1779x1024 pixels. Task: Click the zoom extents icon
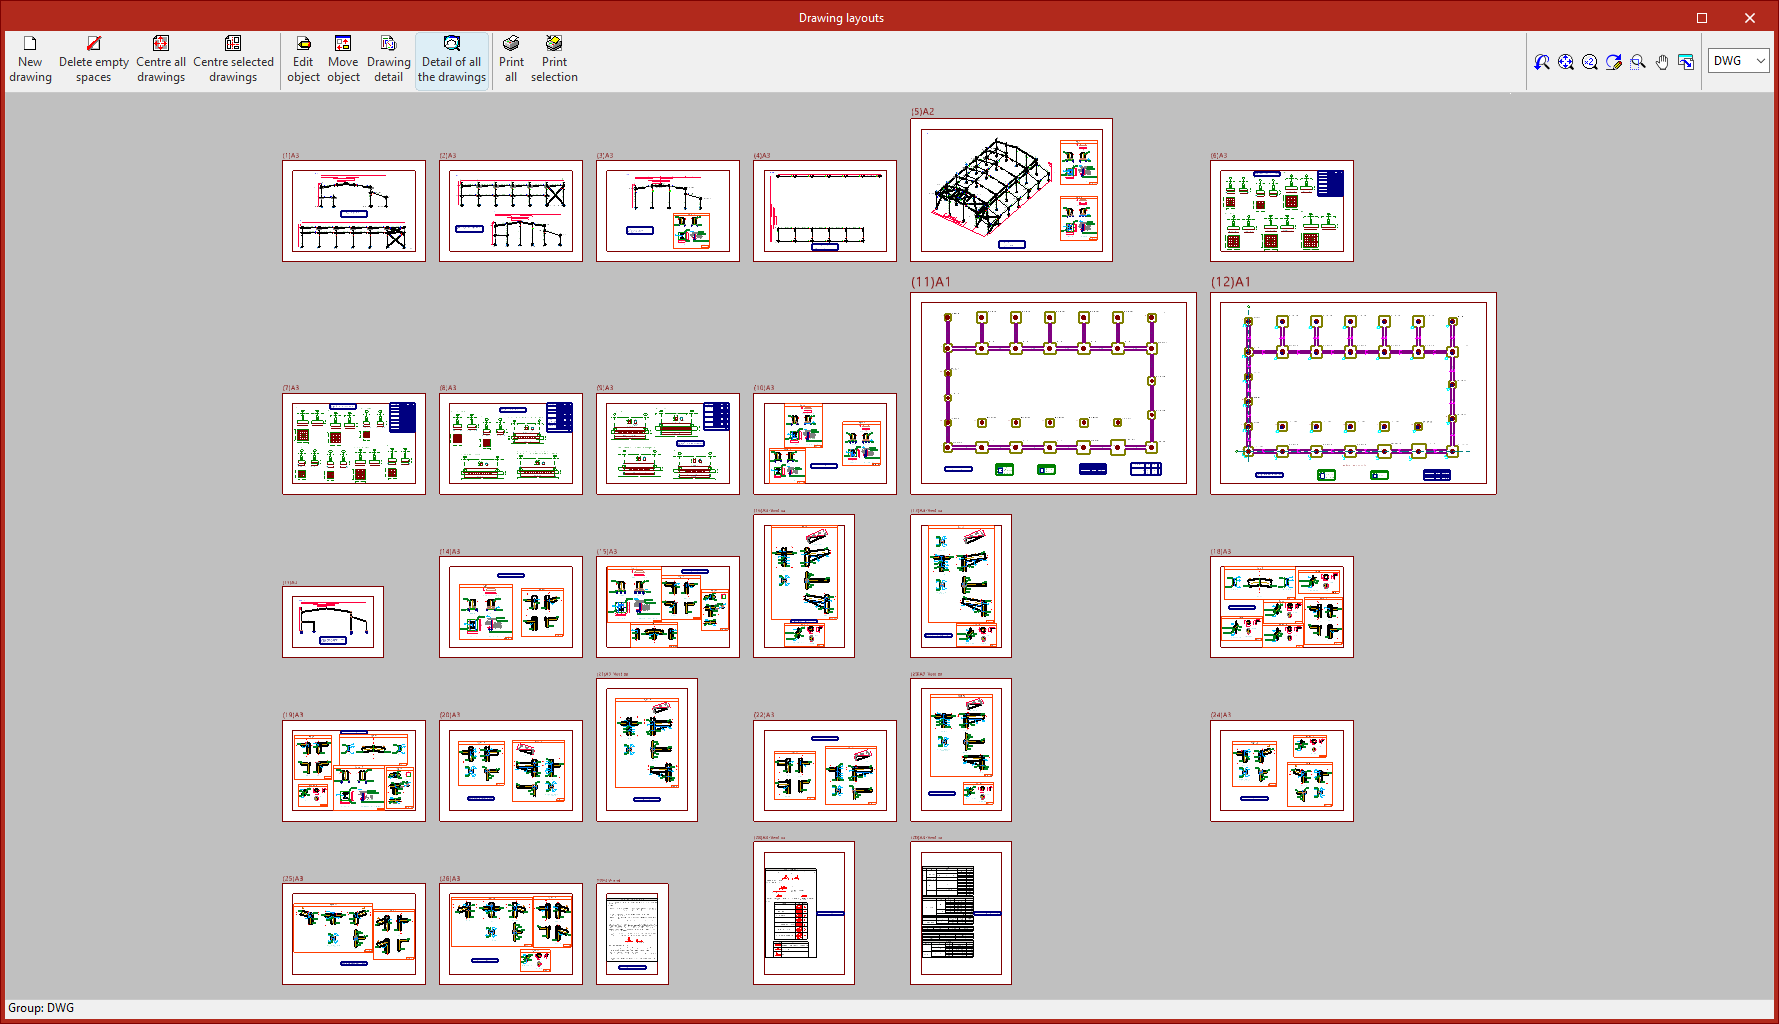(1566, 62)
